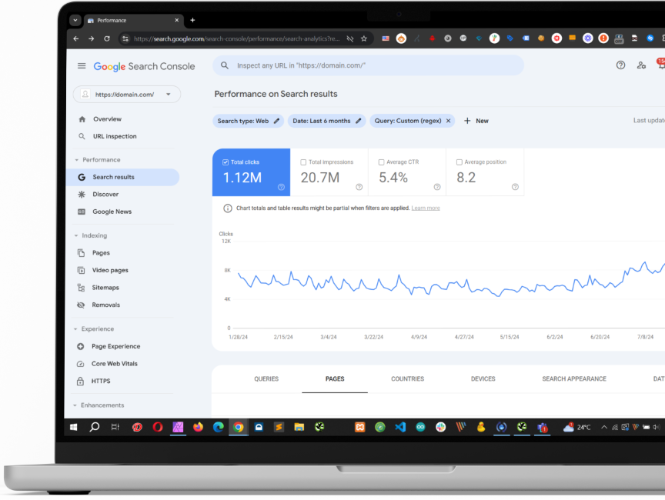Click help icon on Total impressions card
This screenshot has width=665, height=500.
click(359, 187)
